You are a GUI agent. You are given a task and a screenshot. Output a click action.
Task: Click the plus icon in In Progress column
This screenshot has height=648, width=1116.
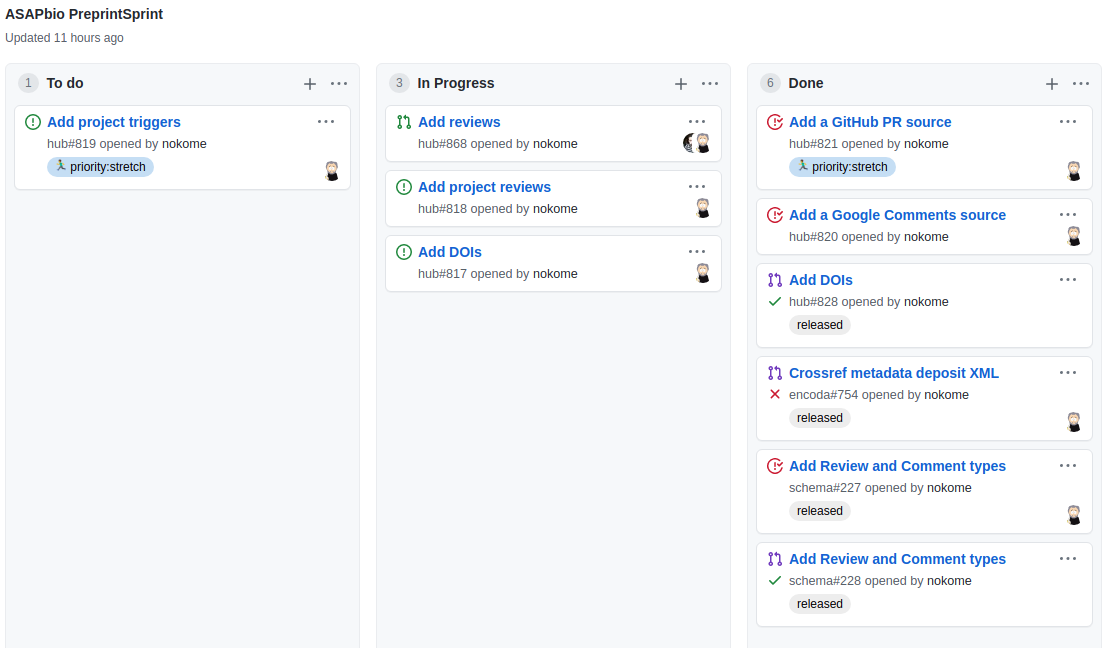click(x=681, y=84)
